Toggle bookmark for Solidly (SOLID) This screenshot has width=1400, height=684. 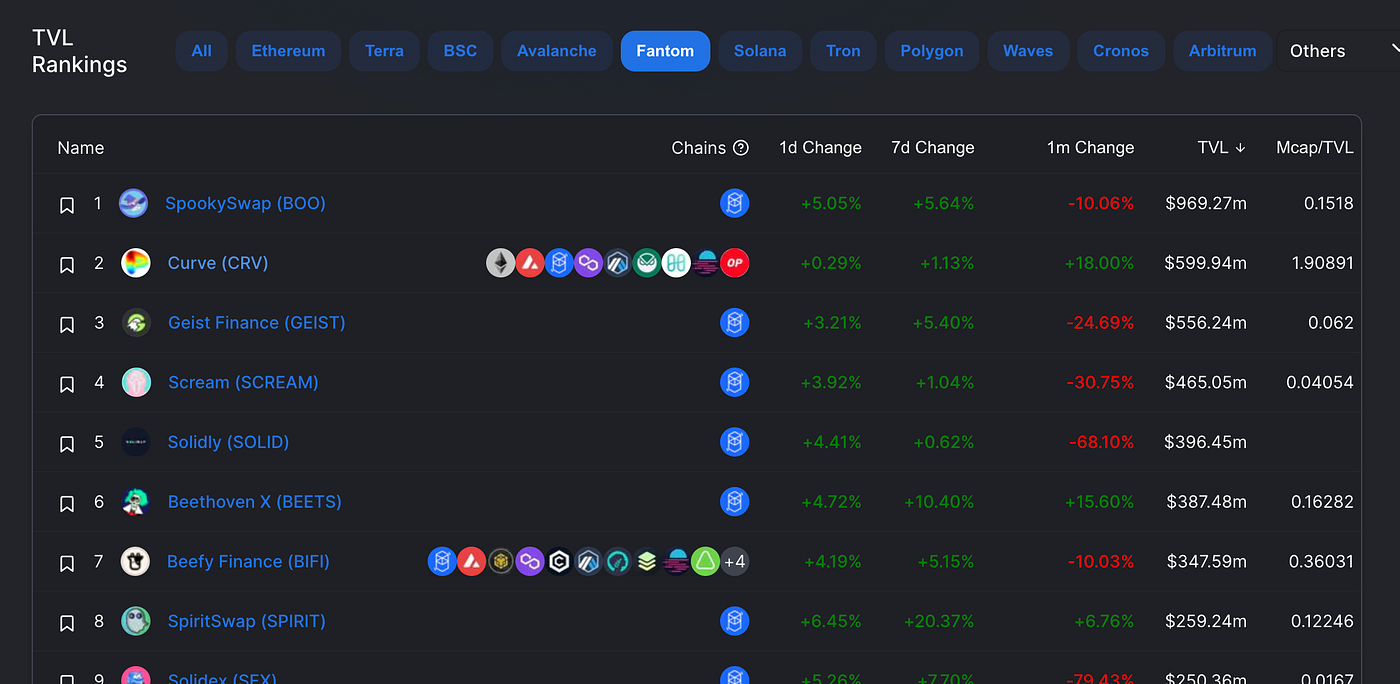pyautogui.click(x=67, y=444)
